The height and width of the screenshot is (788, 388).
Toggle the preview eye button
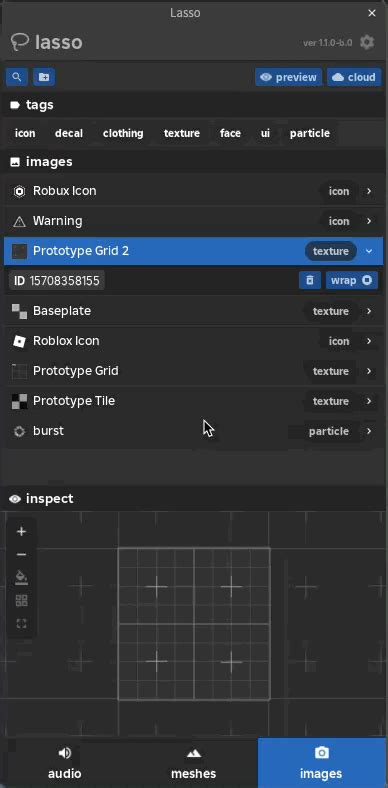coord(288,77)
